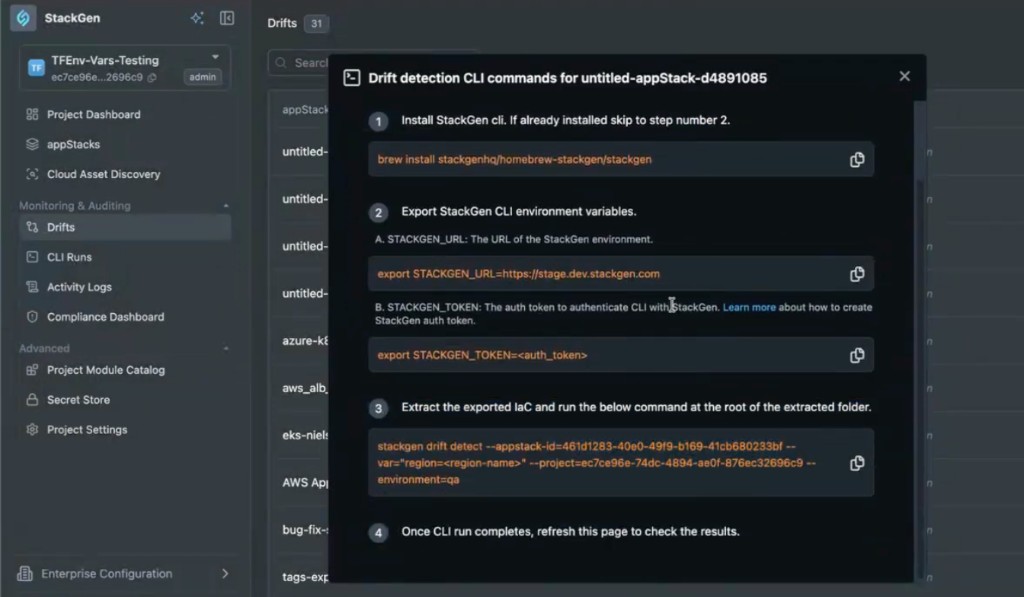Click the Drifts count badge 31
Image resolution: width=1024 pixels, height=597 pixels.
click(316, 24)
